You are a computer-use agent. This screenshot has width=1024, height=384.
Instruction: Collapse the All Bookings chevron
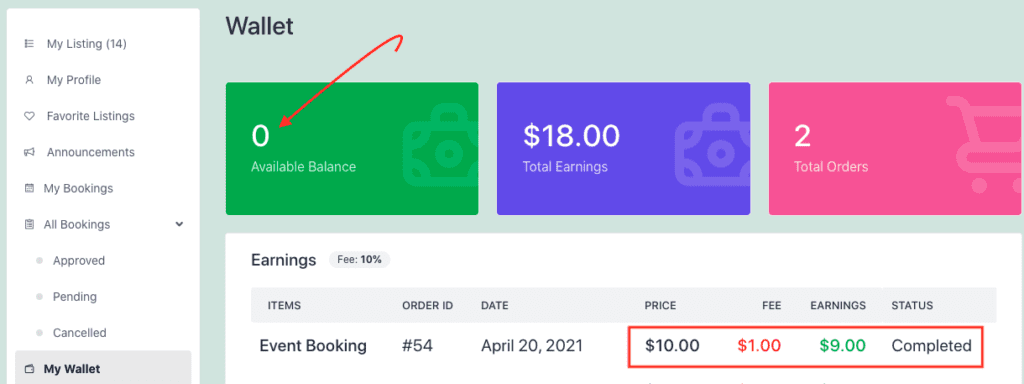point(180,224)
